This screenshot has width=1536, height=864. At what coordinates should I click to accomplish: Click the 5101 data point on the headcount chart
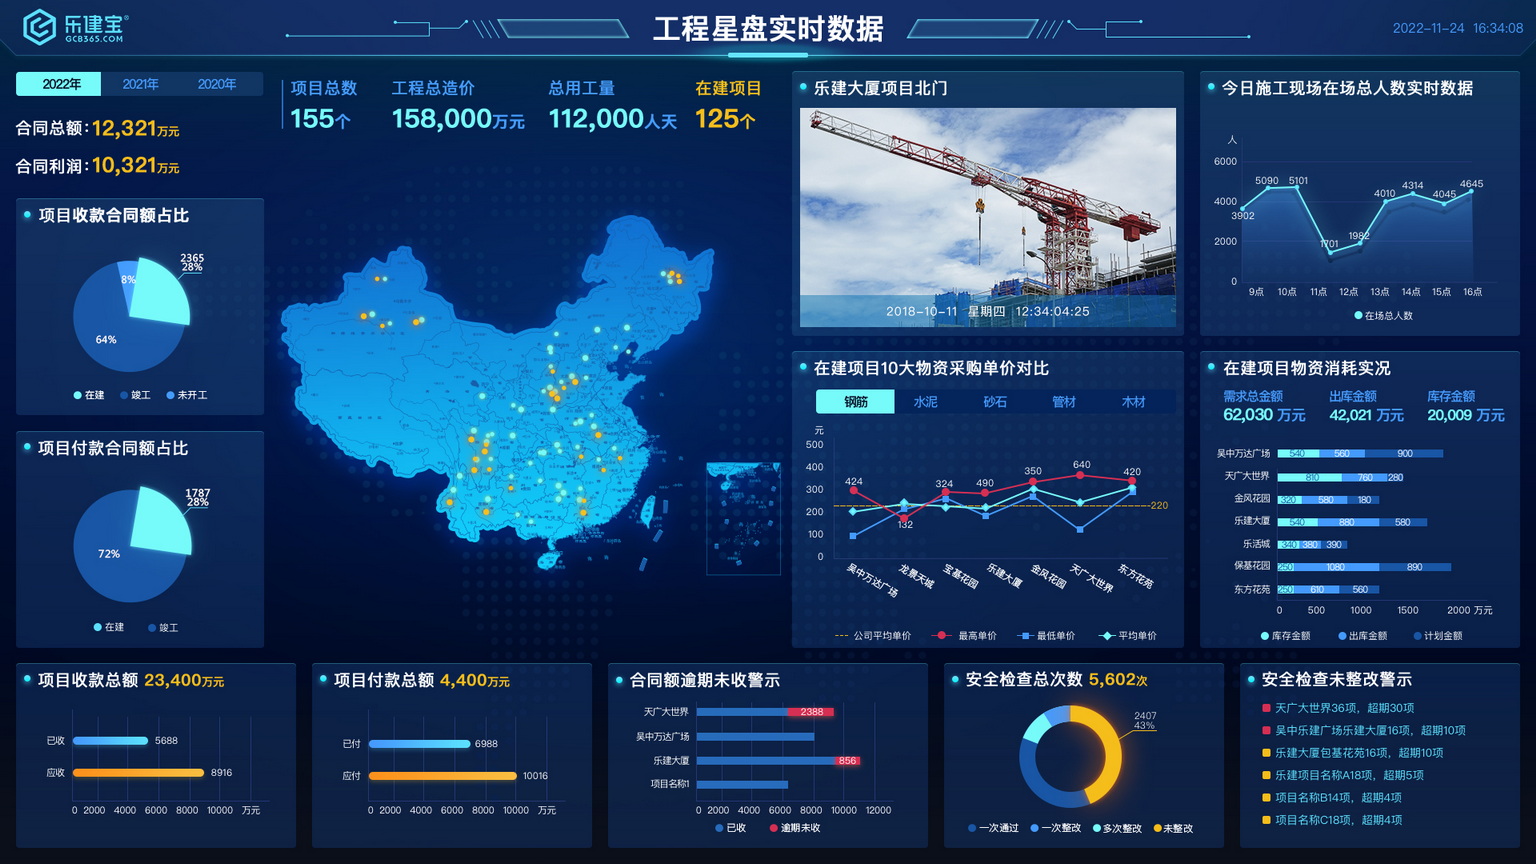(x=1298, y=187)
